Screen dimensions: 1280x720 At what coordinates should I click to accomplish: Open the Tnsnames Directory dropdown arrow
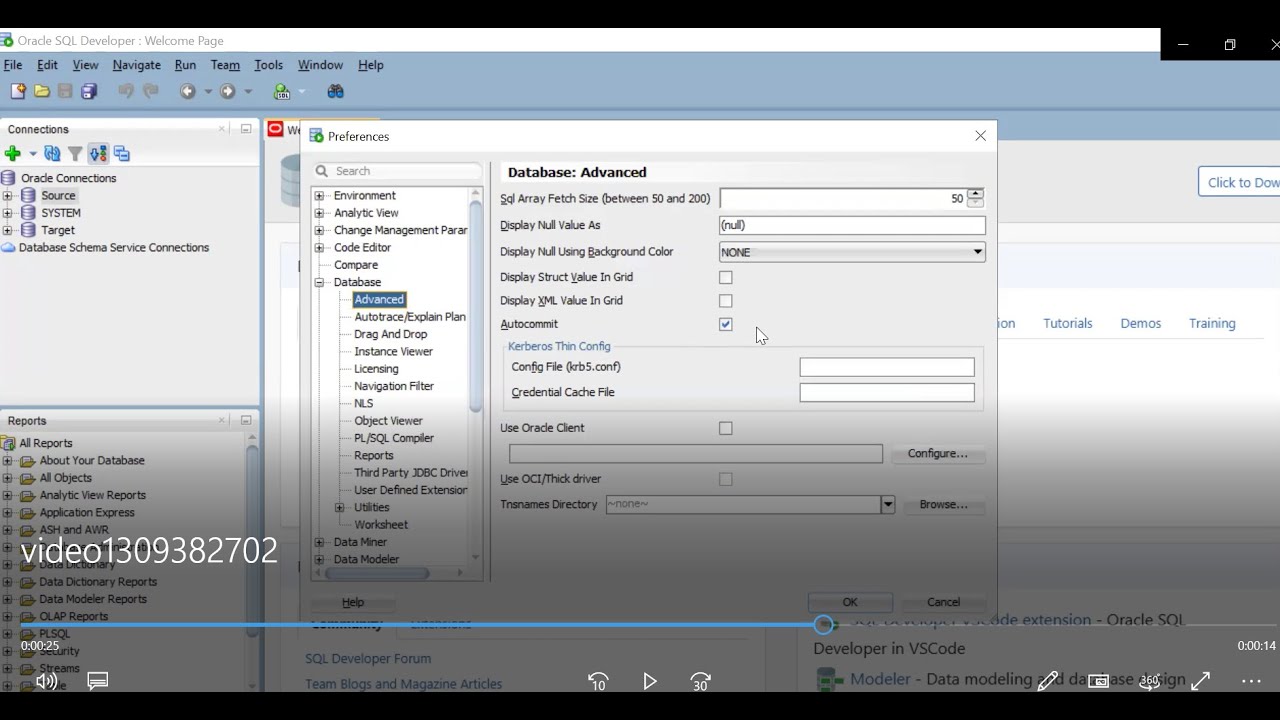click(x=887, y=505)
